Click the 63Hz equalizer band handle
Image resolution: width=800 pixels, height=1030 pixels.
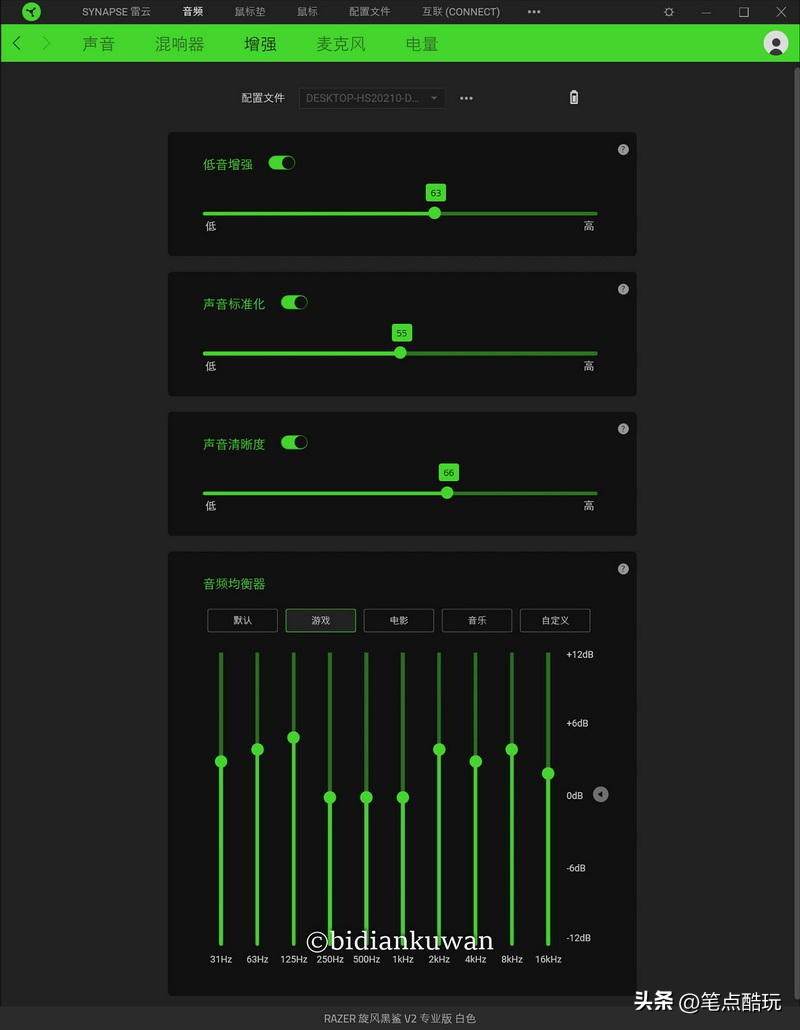click(x=257, y=750)
